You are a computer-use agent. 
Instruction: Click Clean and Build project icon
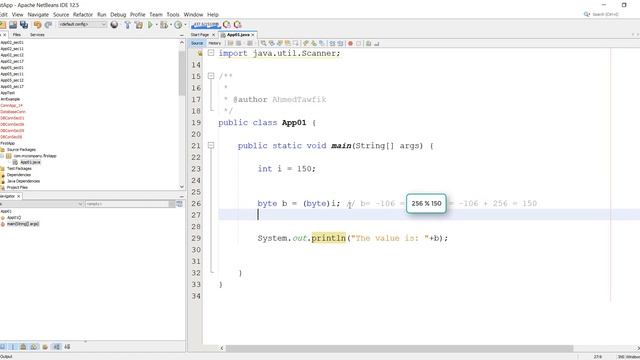[x=139, y=25]
